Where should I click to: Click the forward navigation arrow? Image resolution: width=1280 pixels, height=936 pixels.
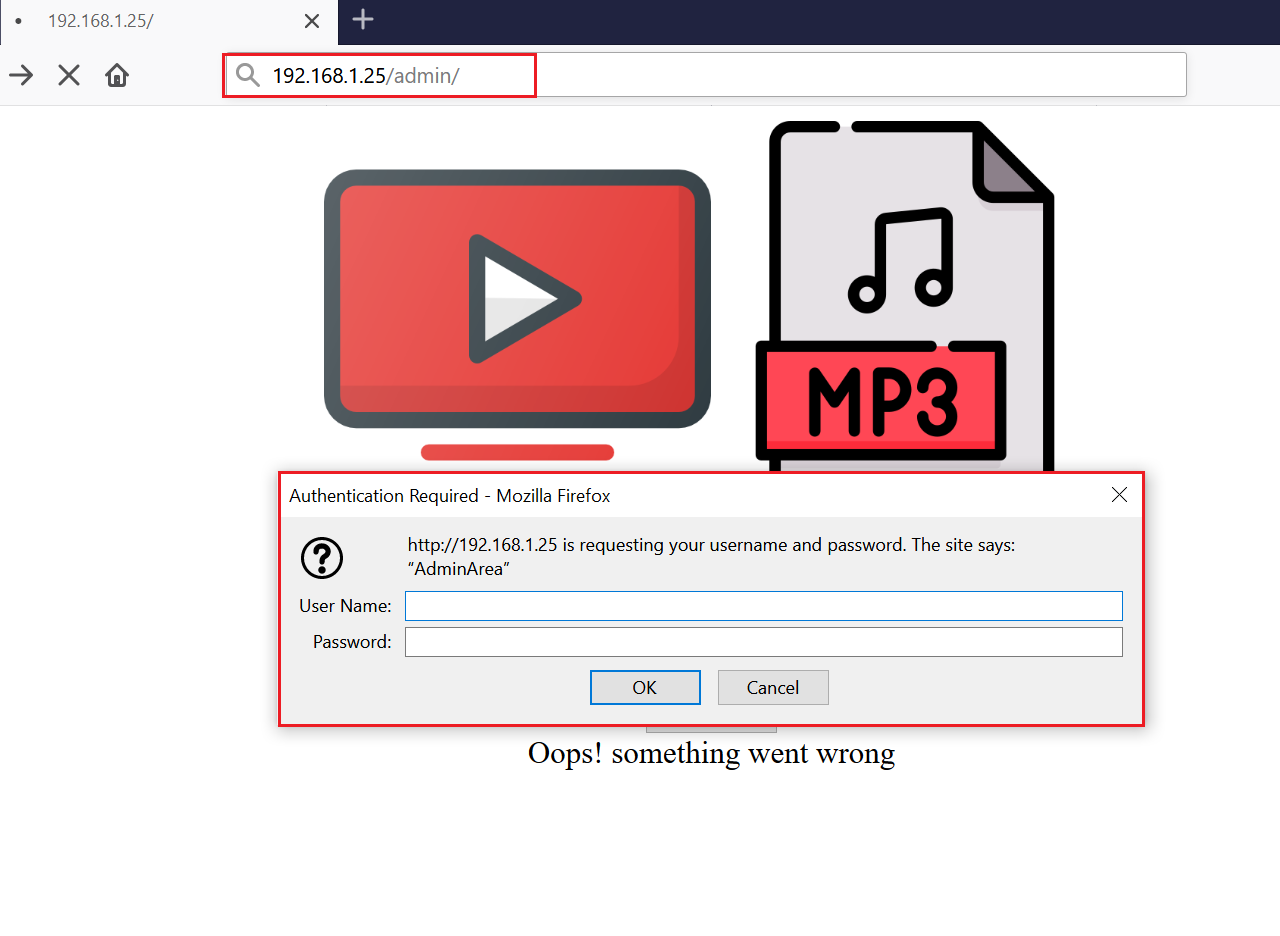[x=21, y=75]
